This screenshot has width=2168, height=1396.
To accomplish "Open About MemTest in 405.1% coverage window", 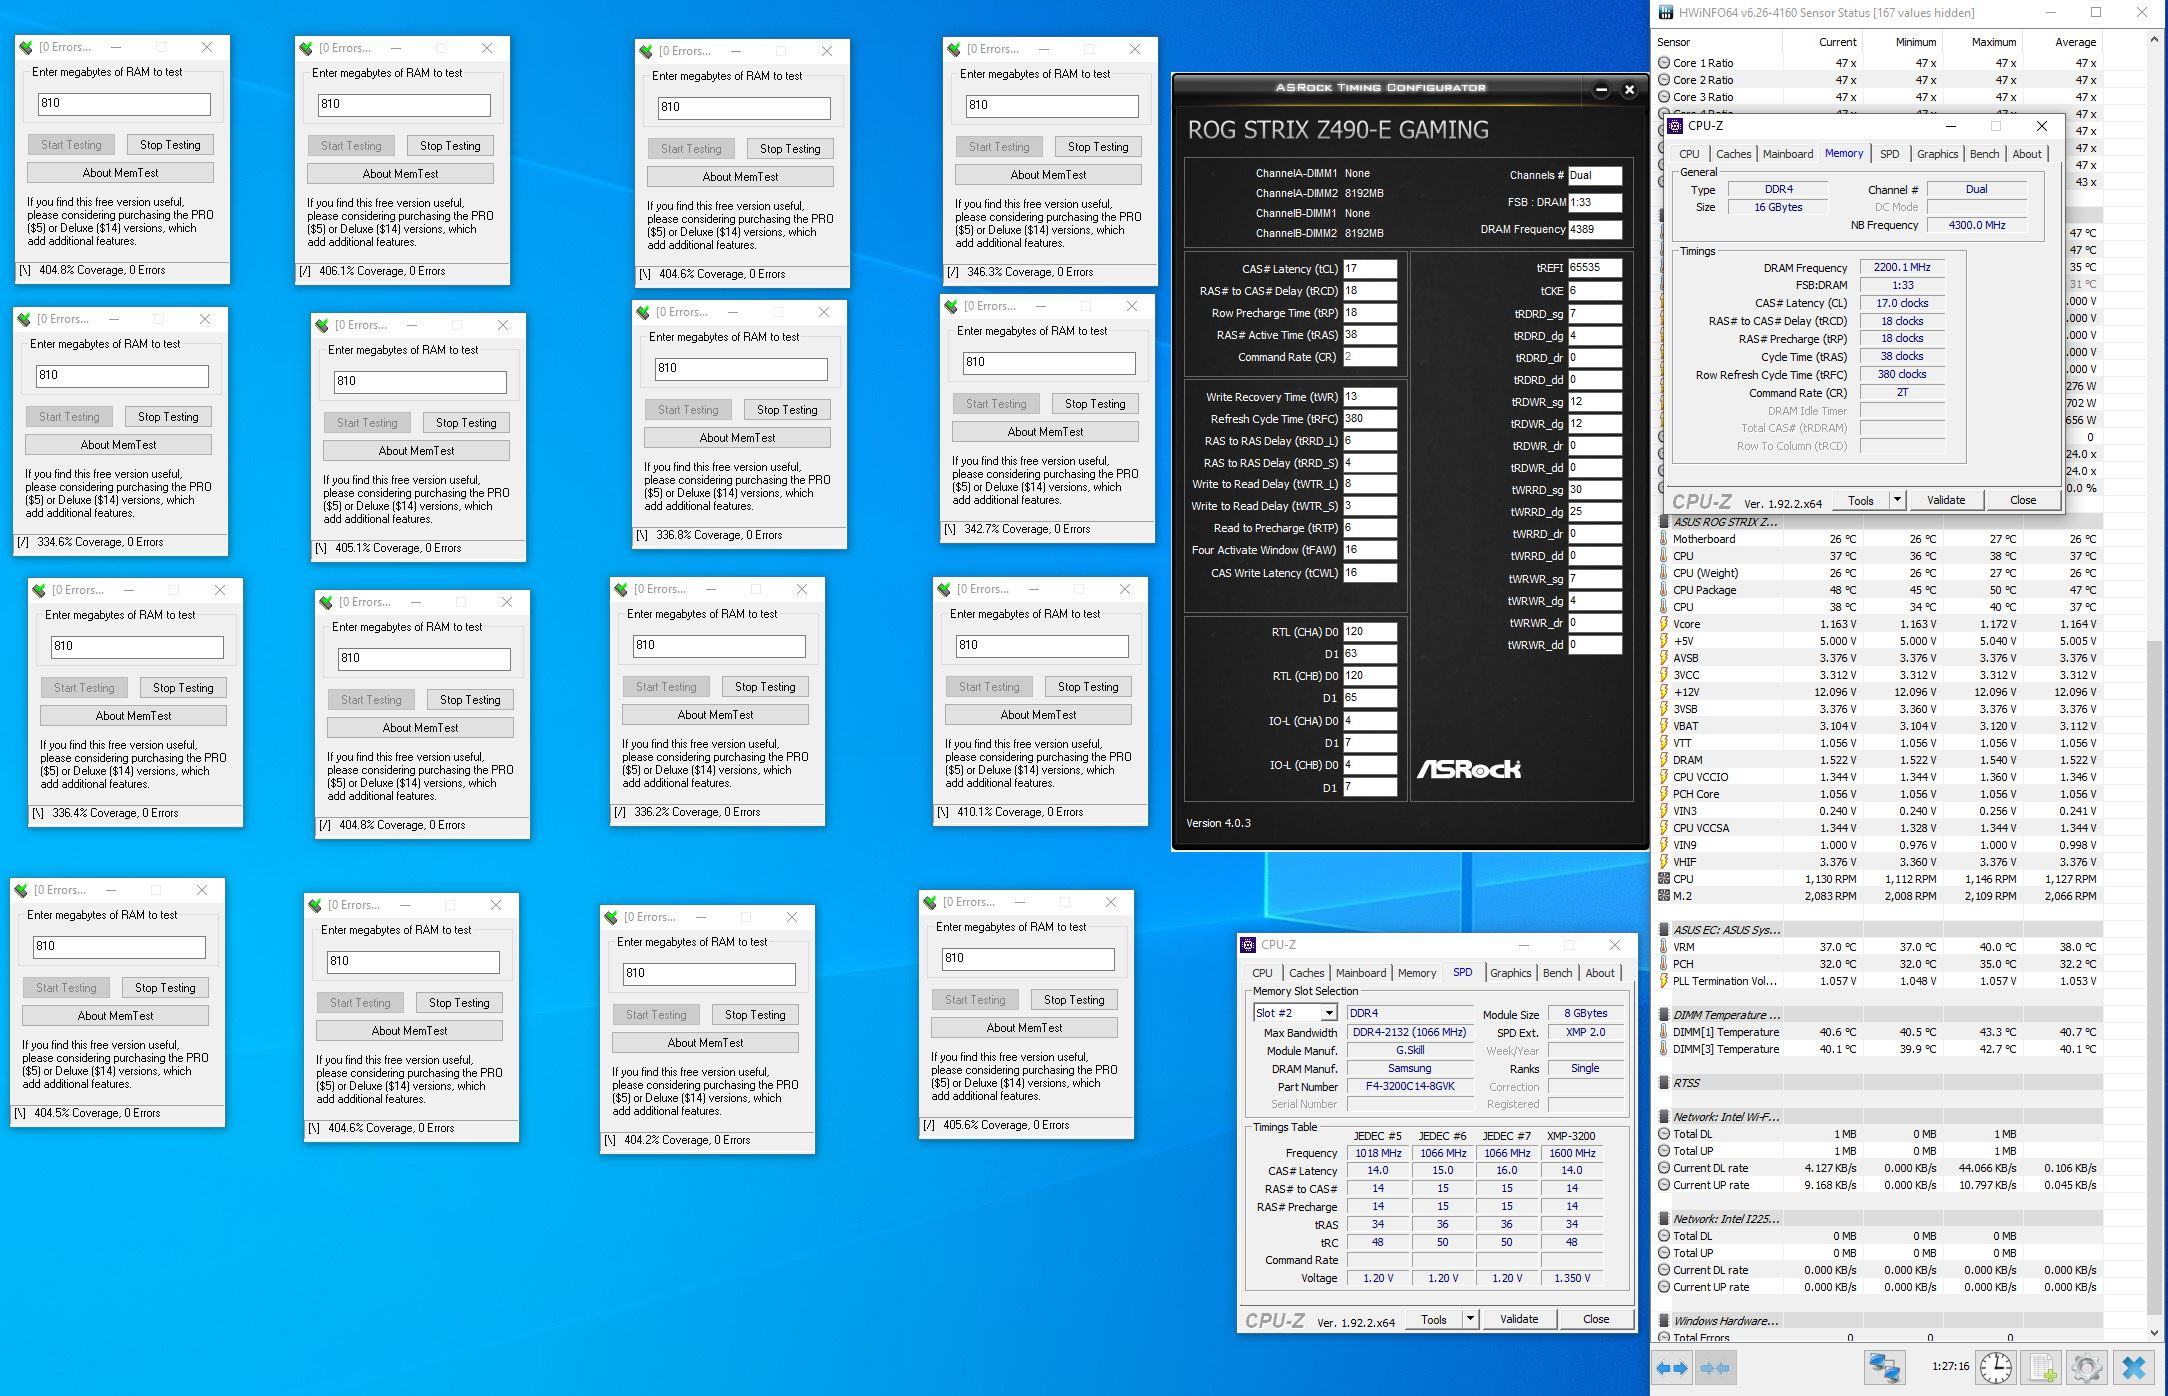I will pos(416,451).
